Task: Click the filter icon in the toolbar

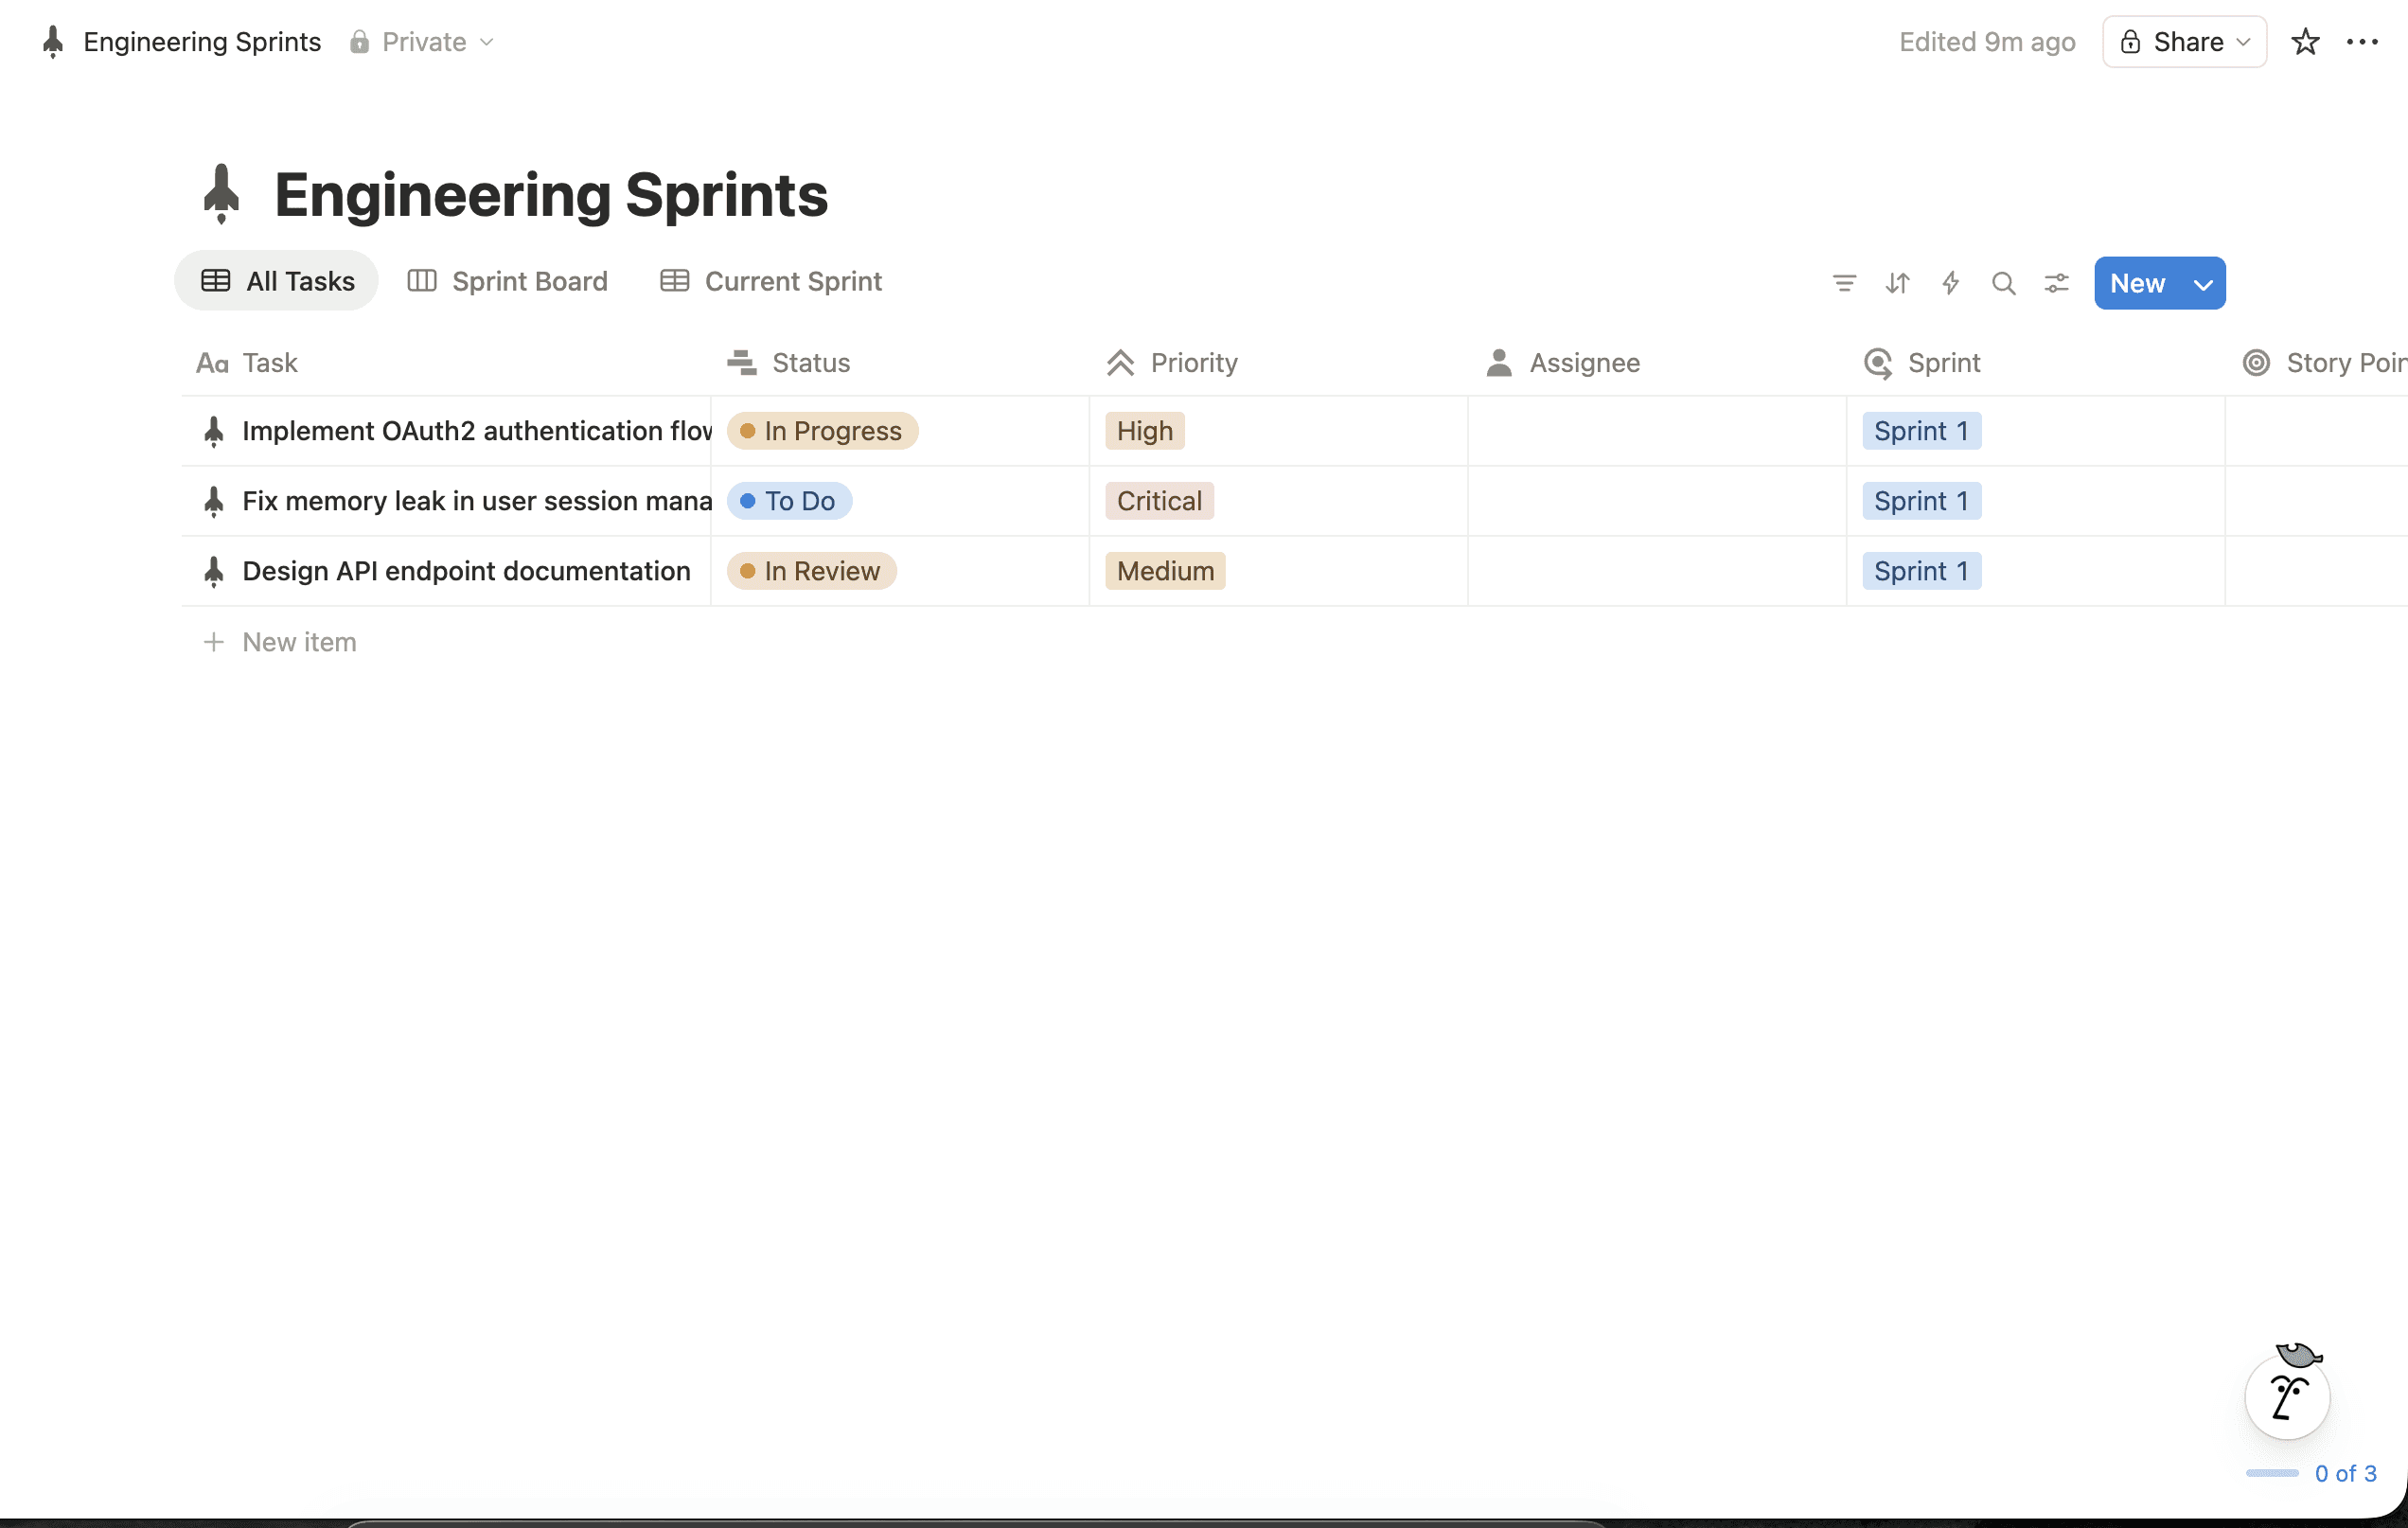Action: pyautogui.click(x=1844, y=283)
